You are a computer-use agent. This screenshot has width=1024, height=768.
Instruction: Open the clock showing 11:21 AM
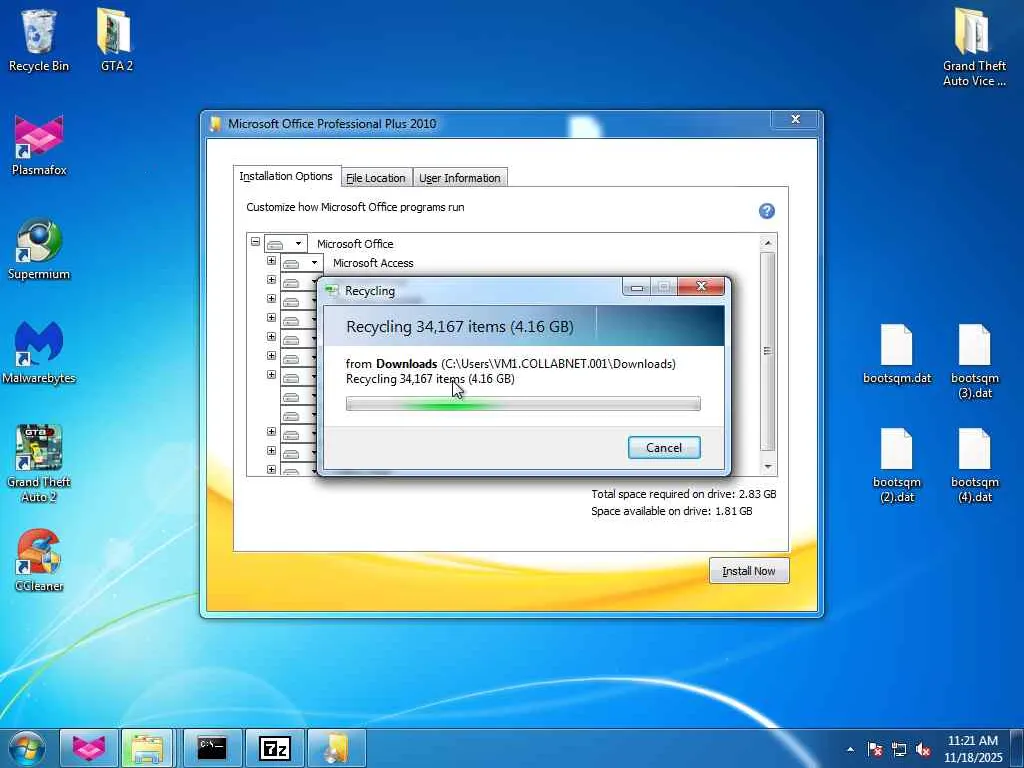click(972, 748)
